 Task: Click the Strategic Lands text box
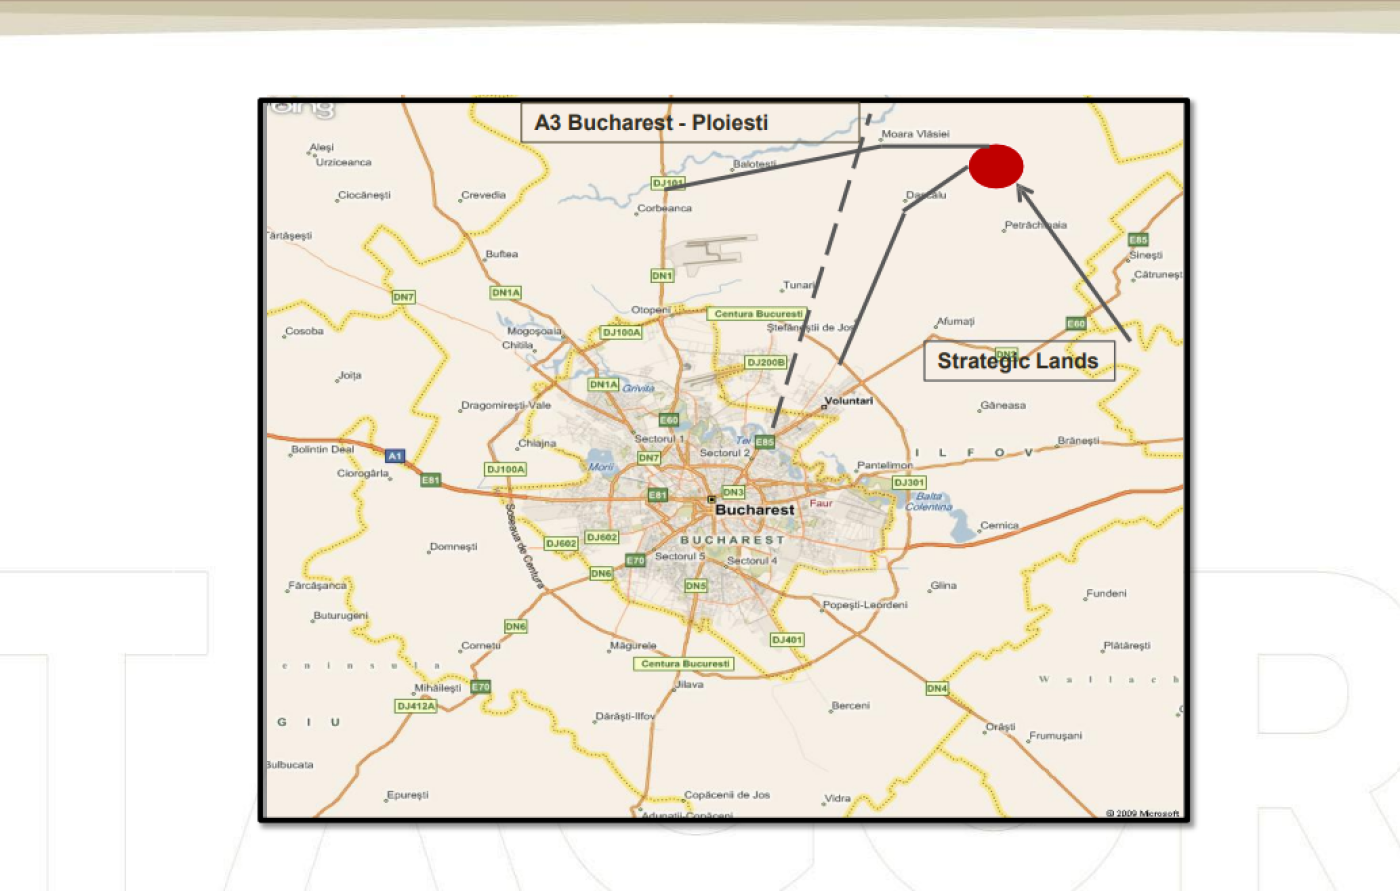coord(1019,361)
